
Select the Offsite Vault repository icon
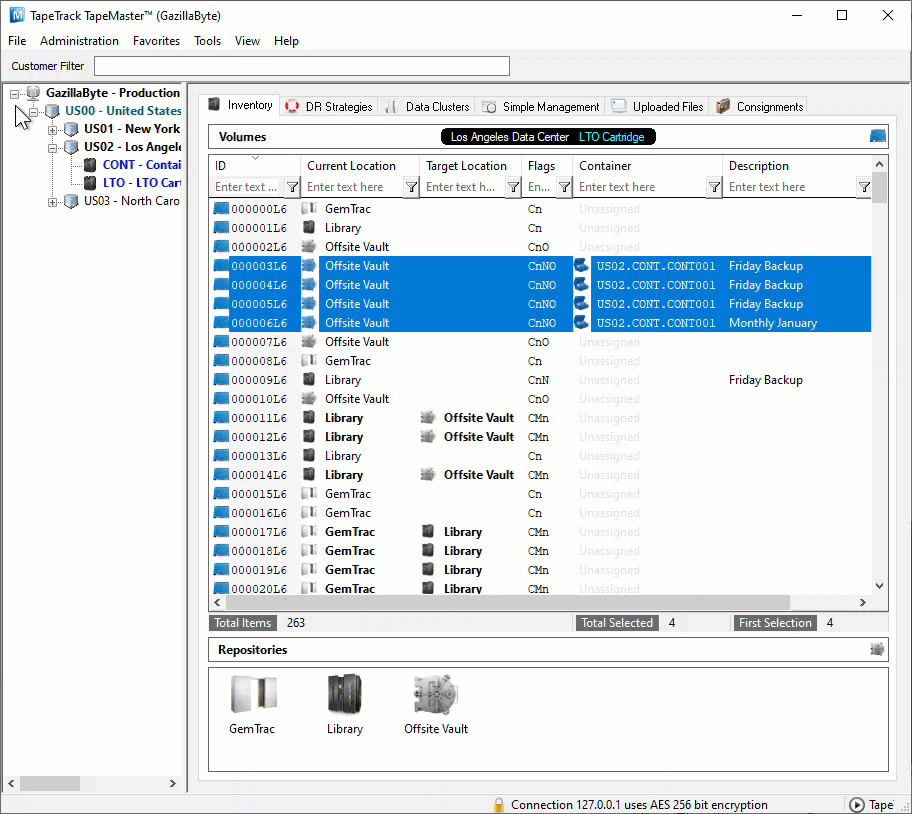coord(436,694)
